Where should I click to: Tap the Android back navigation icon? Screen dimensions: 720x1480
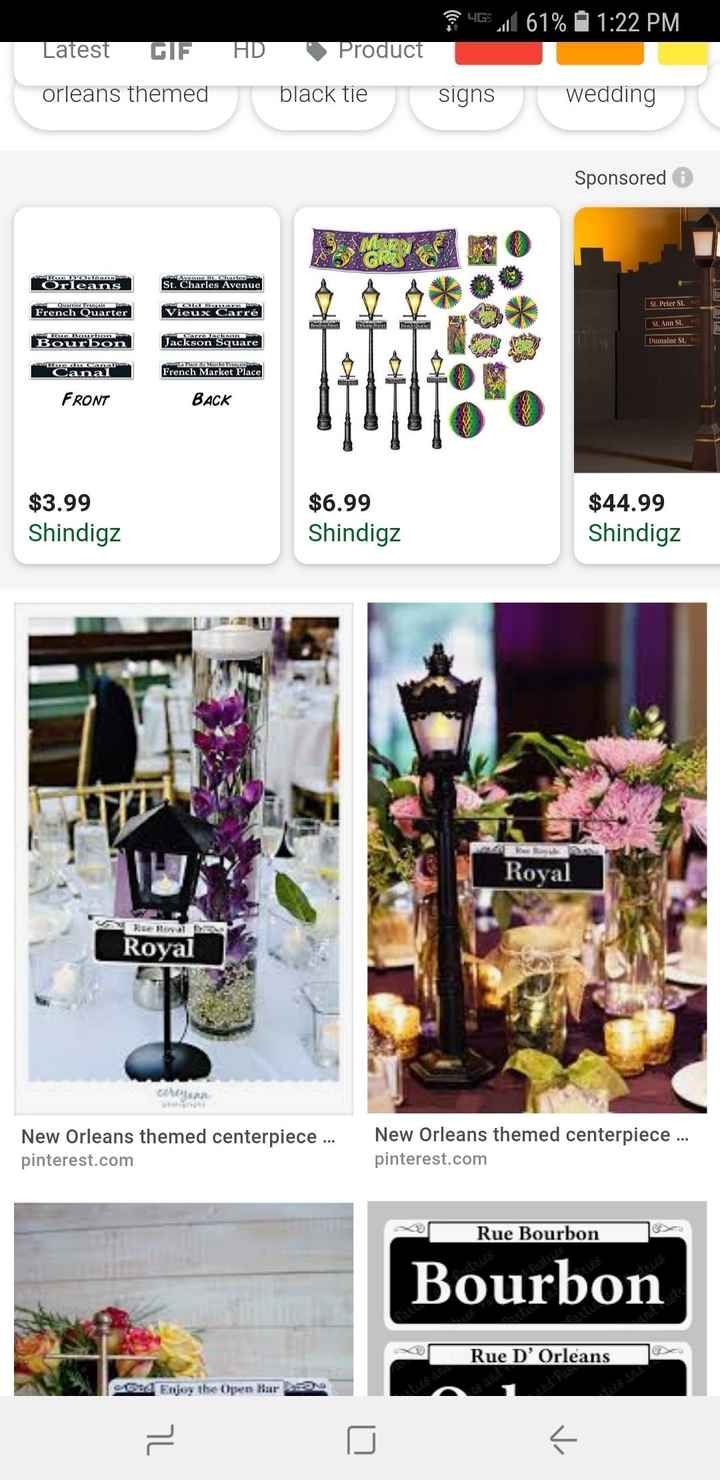point(563,1439)
